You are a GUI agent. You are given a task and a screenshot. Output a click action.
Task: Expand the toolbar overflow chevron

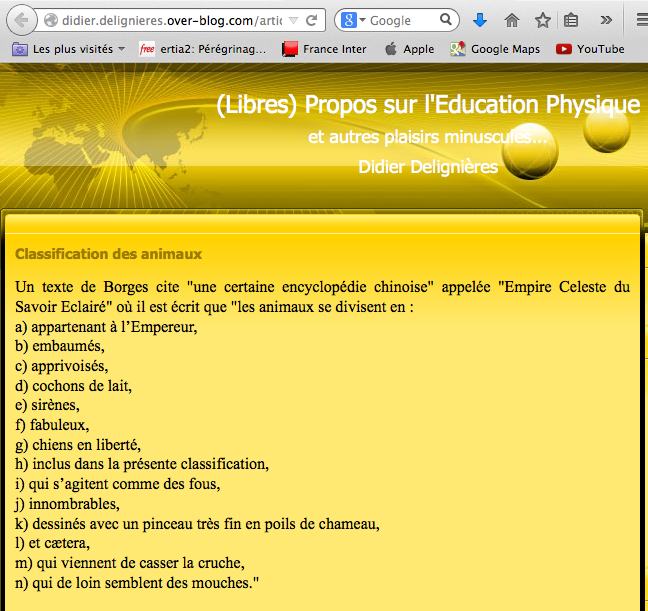point(606,20)
